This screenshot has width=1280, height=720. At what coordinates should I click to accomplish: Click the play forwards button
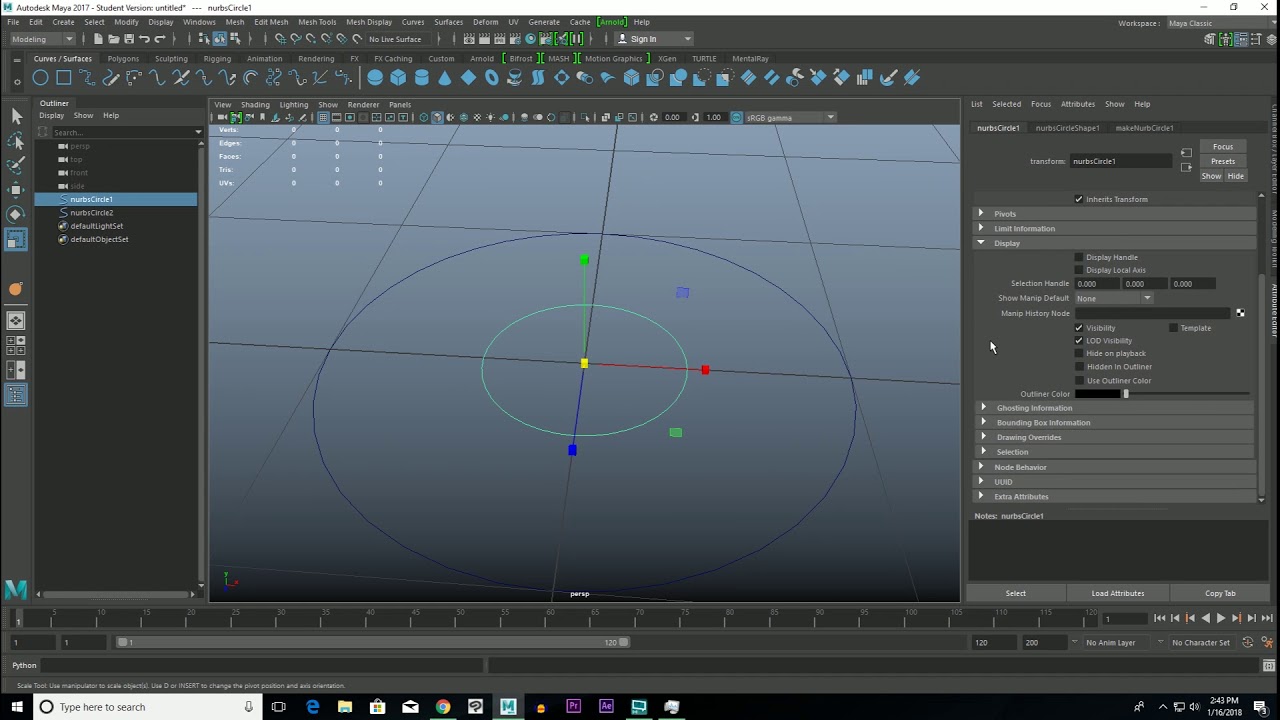1220,619
